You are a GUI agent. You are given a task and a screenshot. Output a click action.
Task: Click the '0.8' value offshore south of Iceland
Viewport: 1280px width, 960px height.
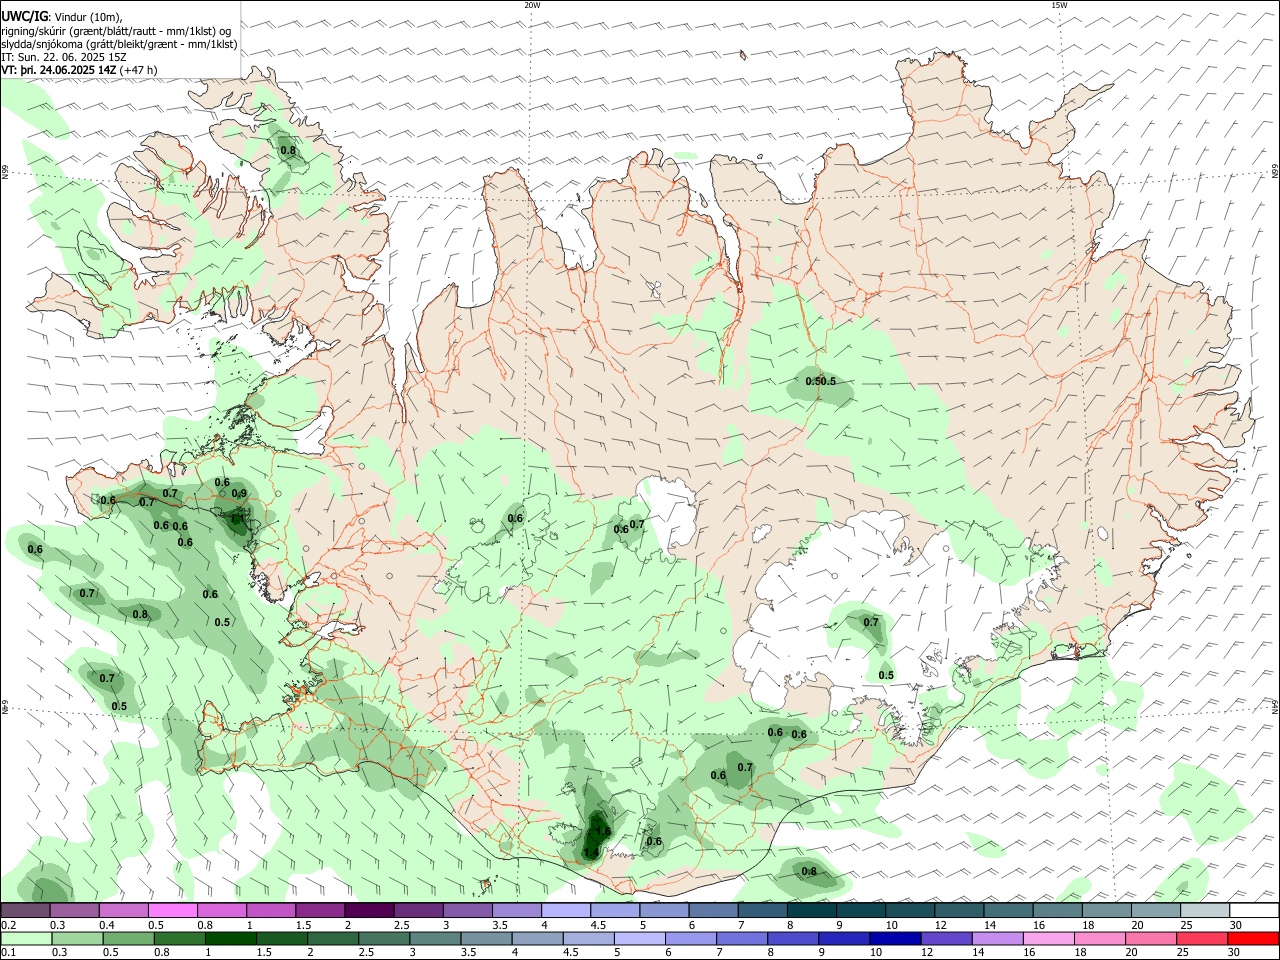click(x=809, y=871)
